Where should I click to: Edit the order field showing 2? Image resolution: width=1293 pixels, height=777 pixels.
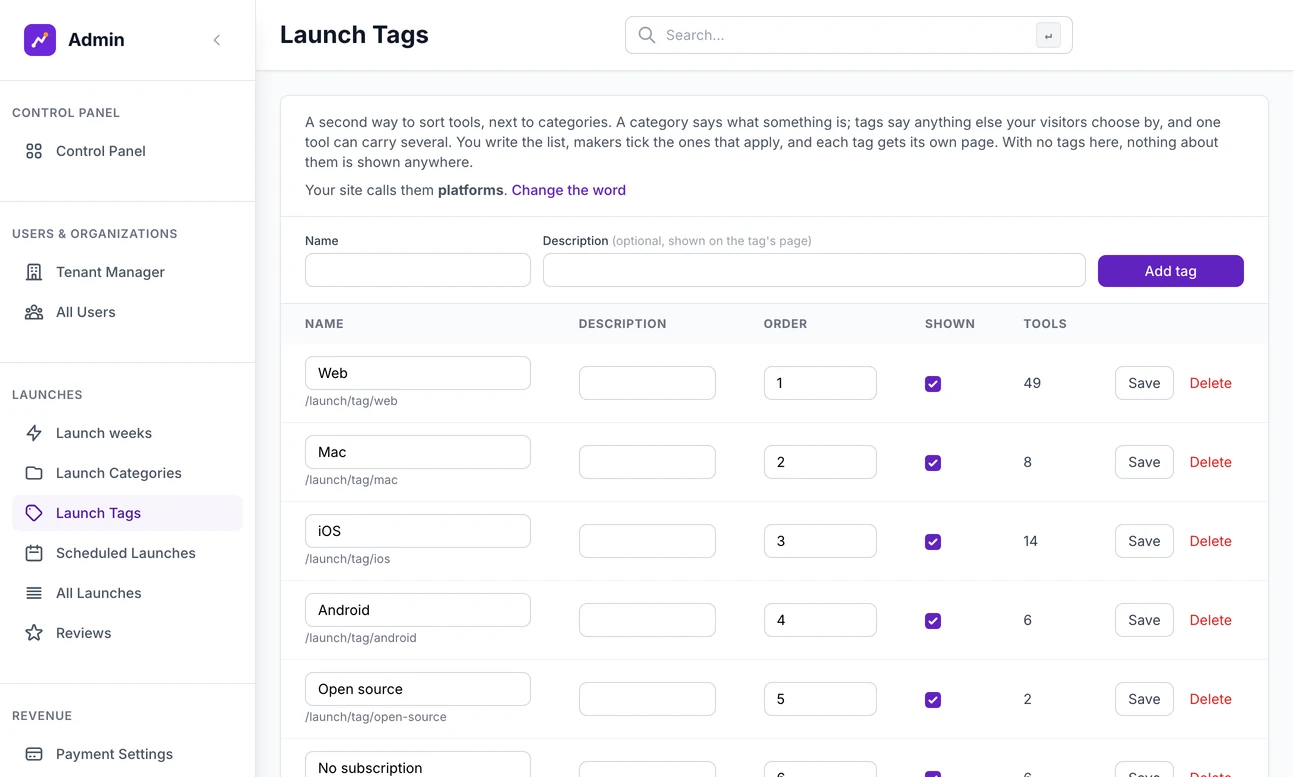[x=820, y=462]
